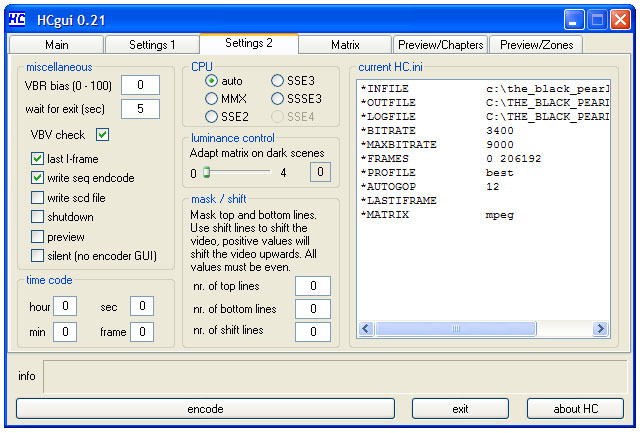Screen dimensions: 640x433
Task: Select SSE2 CPU option
Action: click(211, 117)
